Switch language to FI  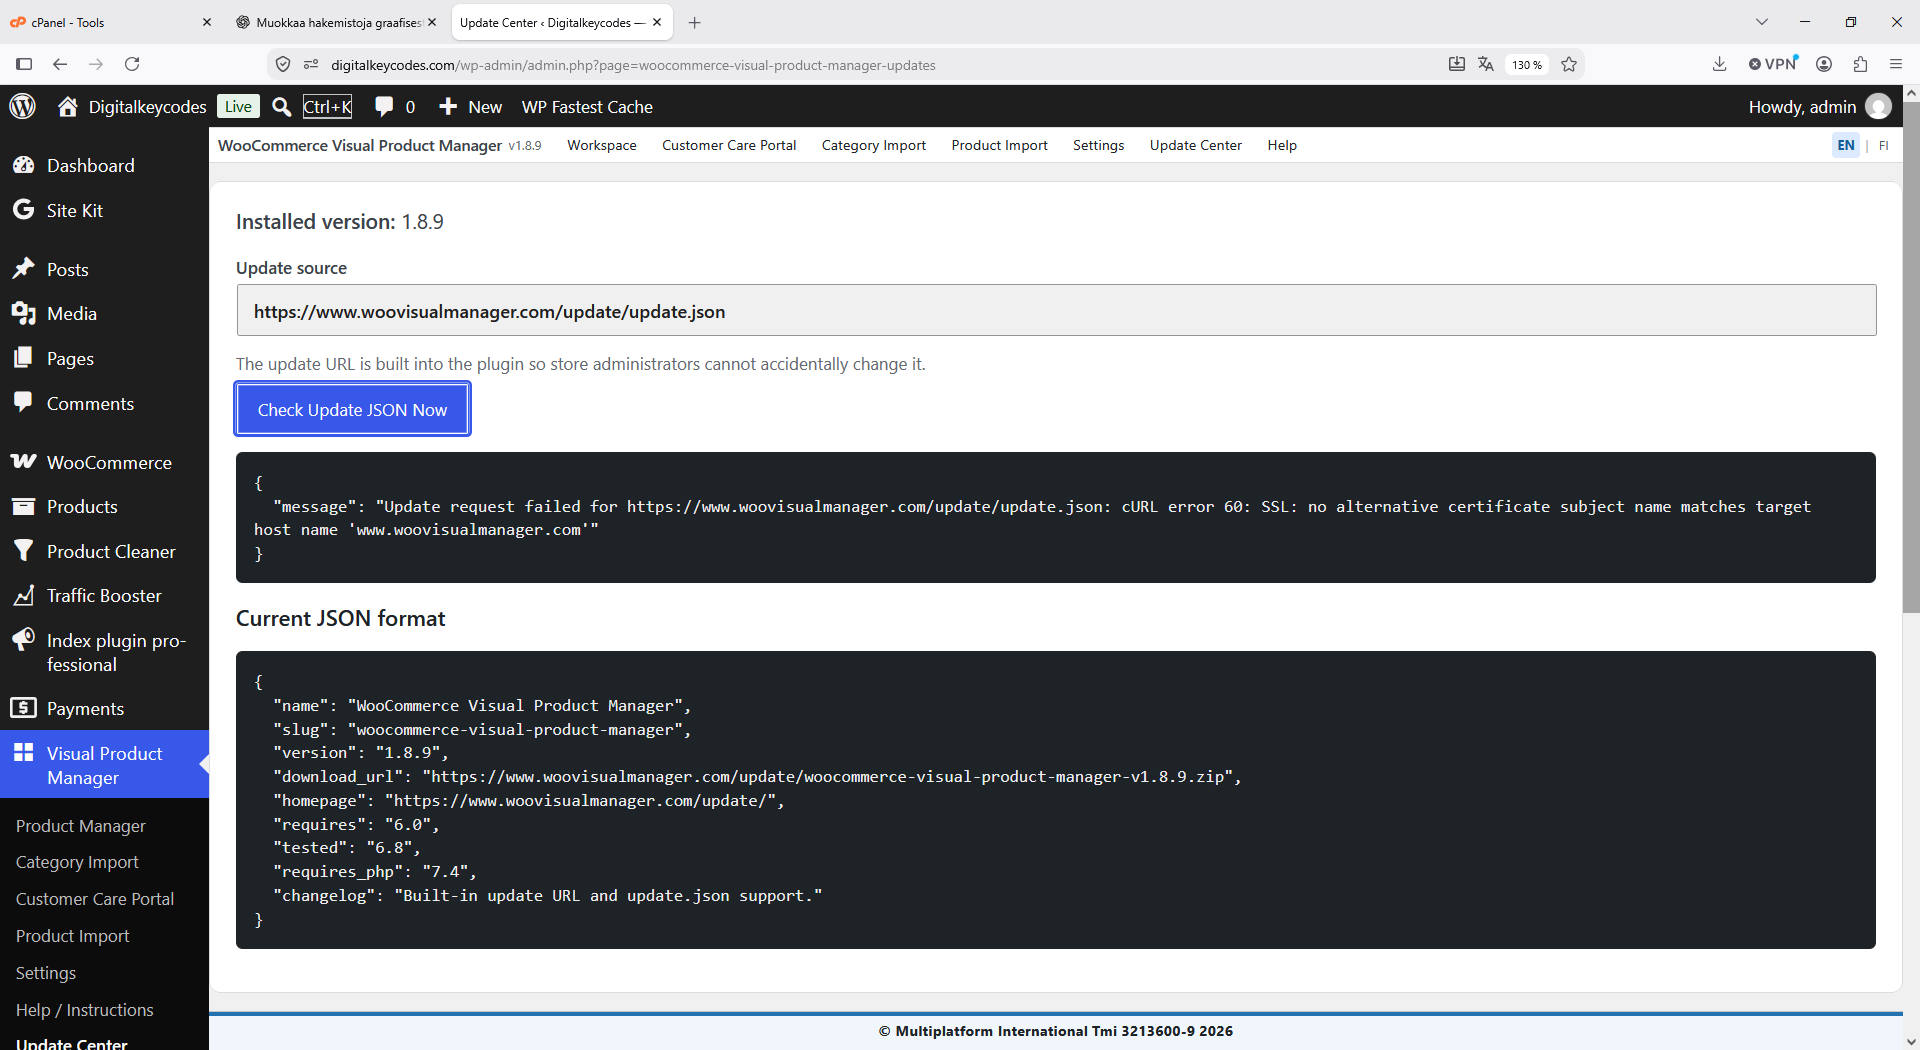pyautogui.click(x=1883, y=146)
